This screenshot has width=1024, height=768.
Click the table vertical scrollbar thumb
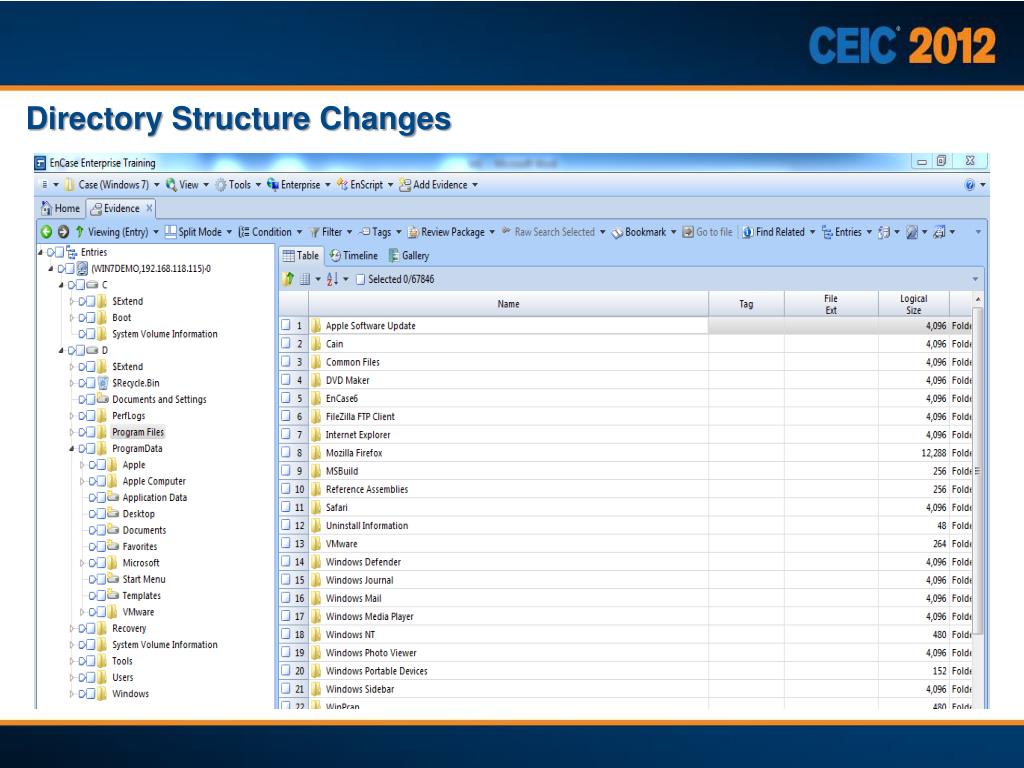click(978, 471)
